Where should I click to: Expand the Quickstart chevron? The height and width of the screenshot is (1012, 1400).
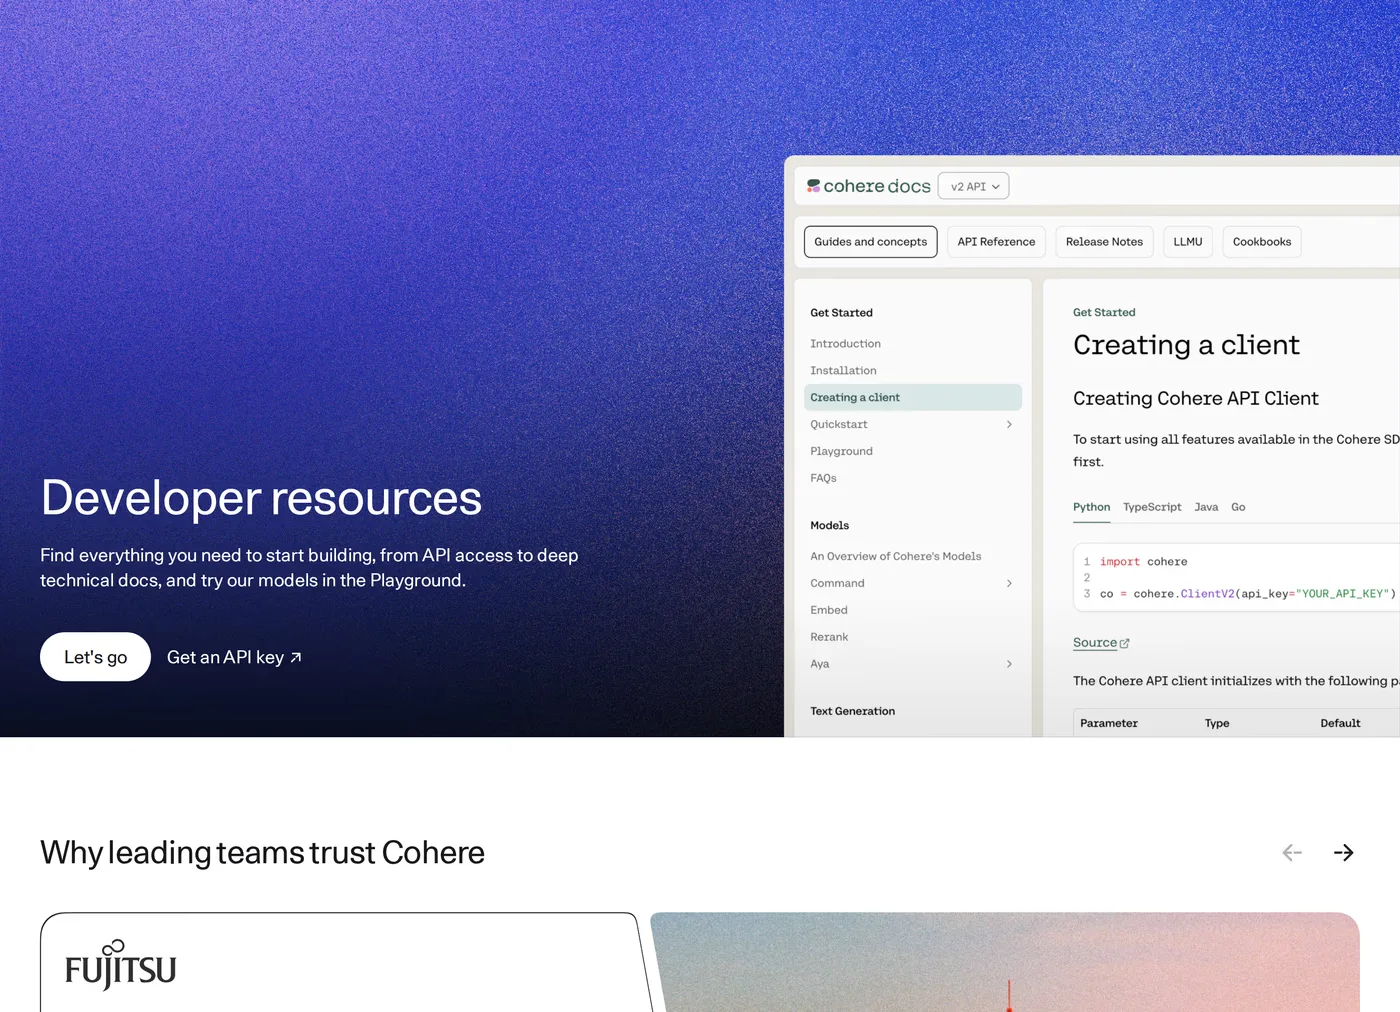click(x=1009, y=425)
